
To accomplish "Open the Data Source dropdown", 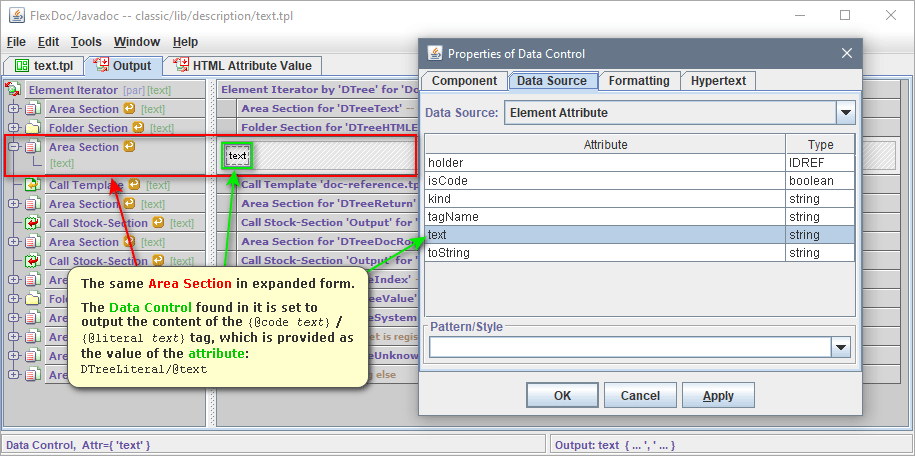I will (845, 113).
